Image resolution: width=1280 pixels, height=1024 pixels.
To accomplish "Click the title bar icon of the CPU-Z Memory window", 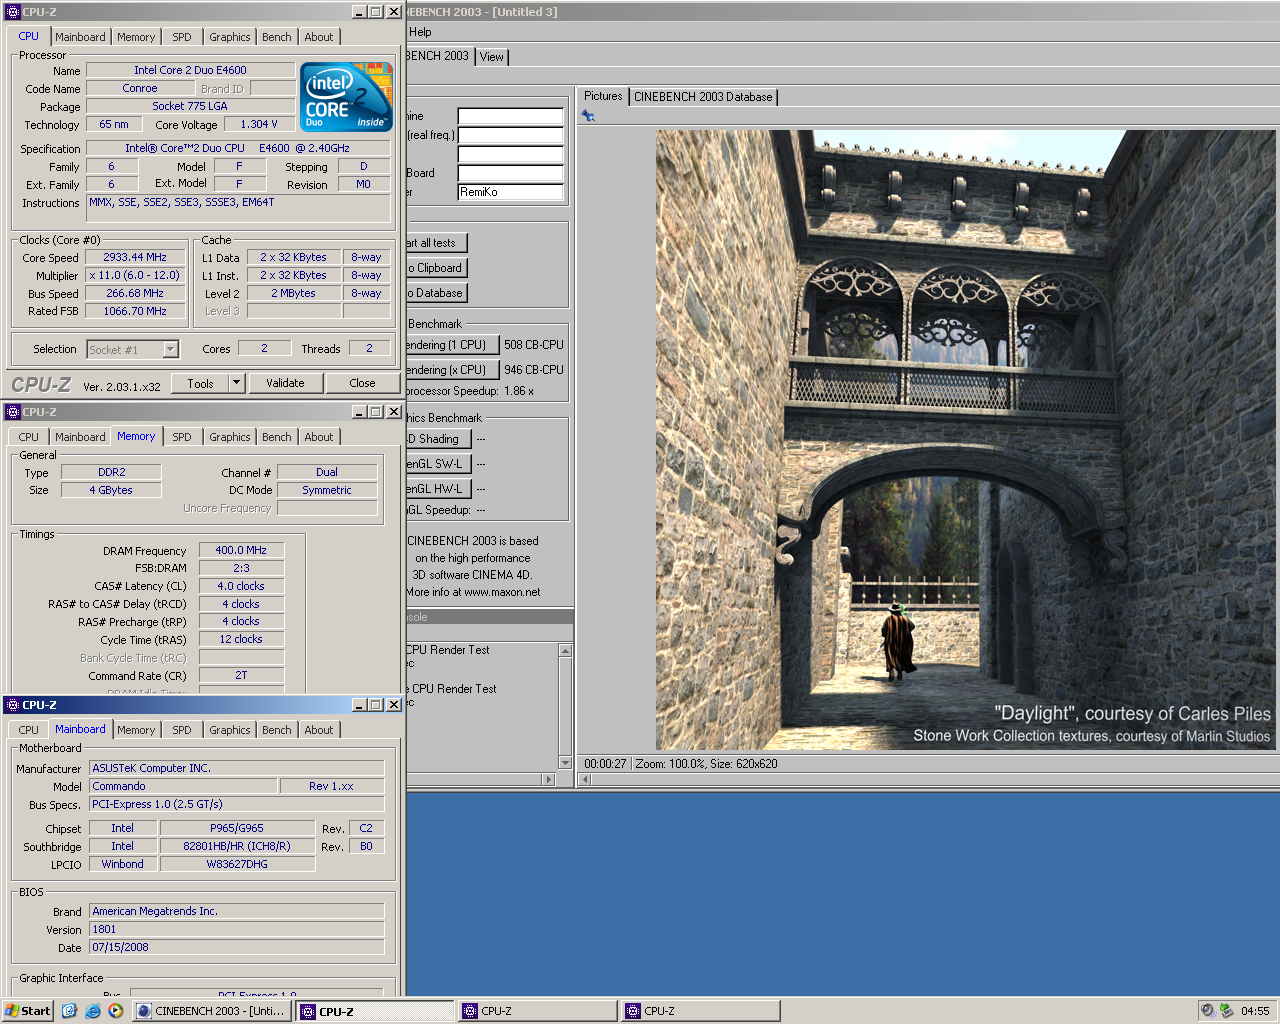I will (12, 412).
